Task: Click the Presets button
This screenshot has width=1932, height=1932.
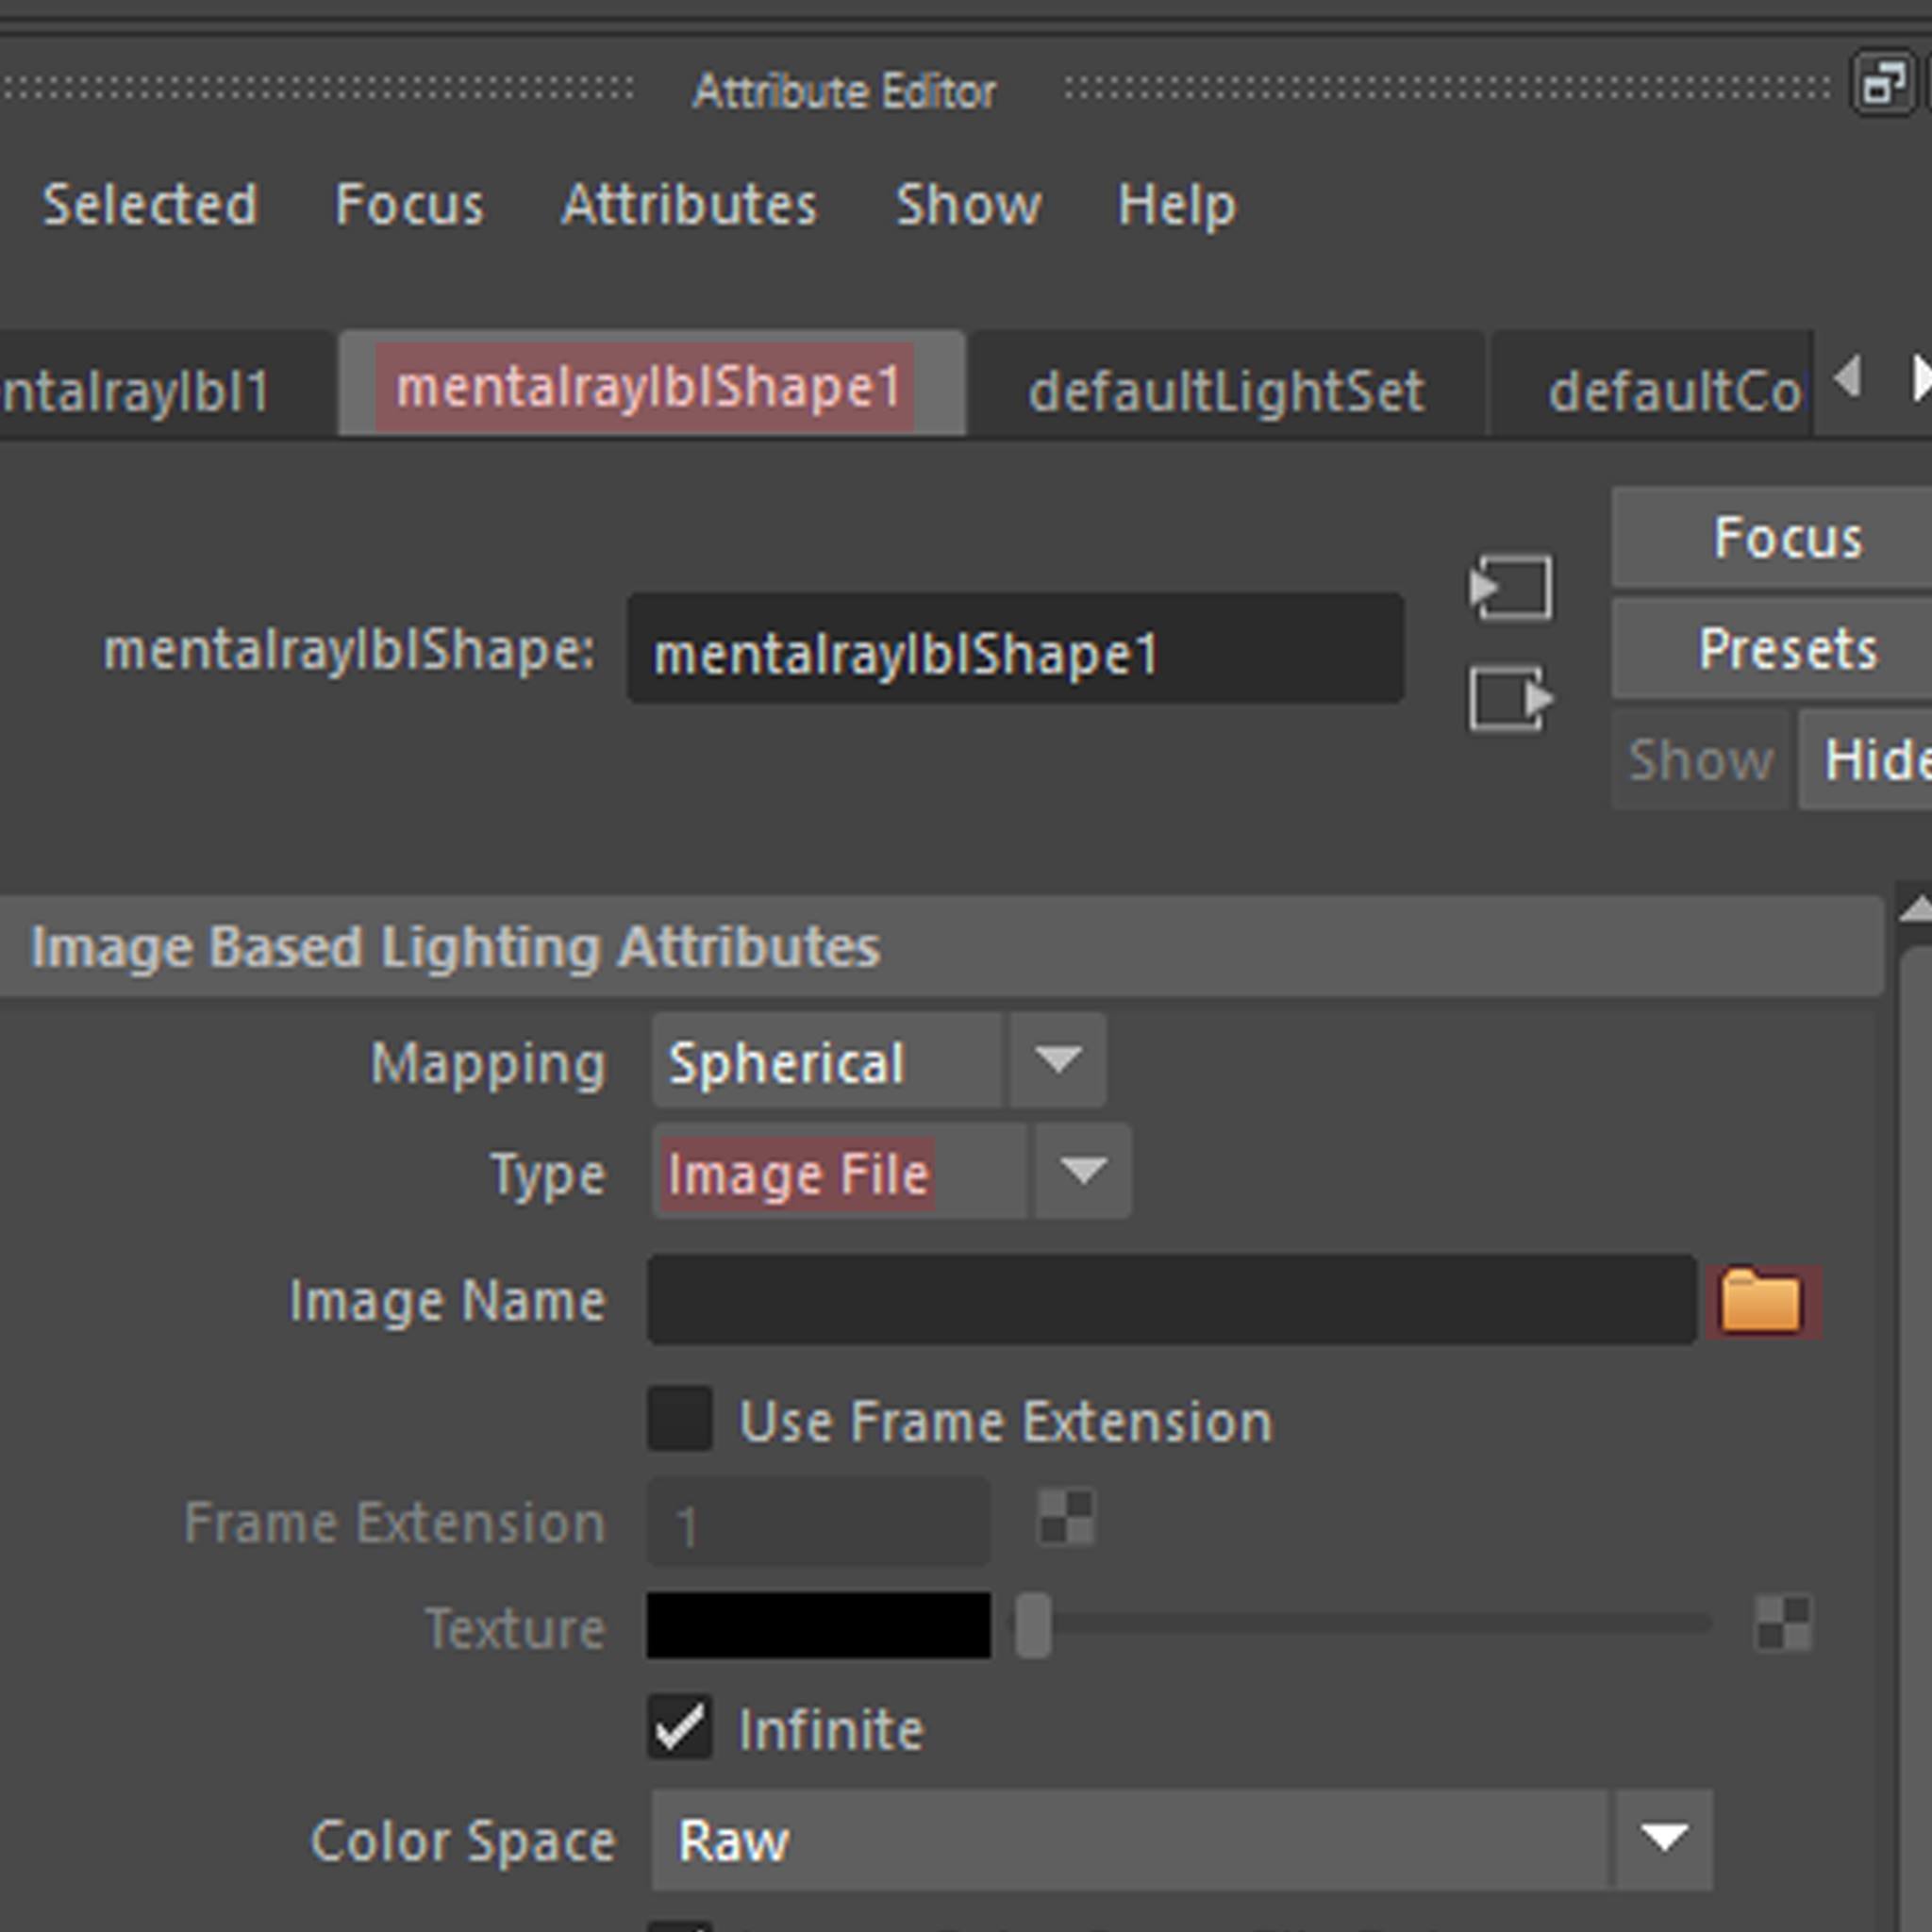Action: (x=1787, y=648)
